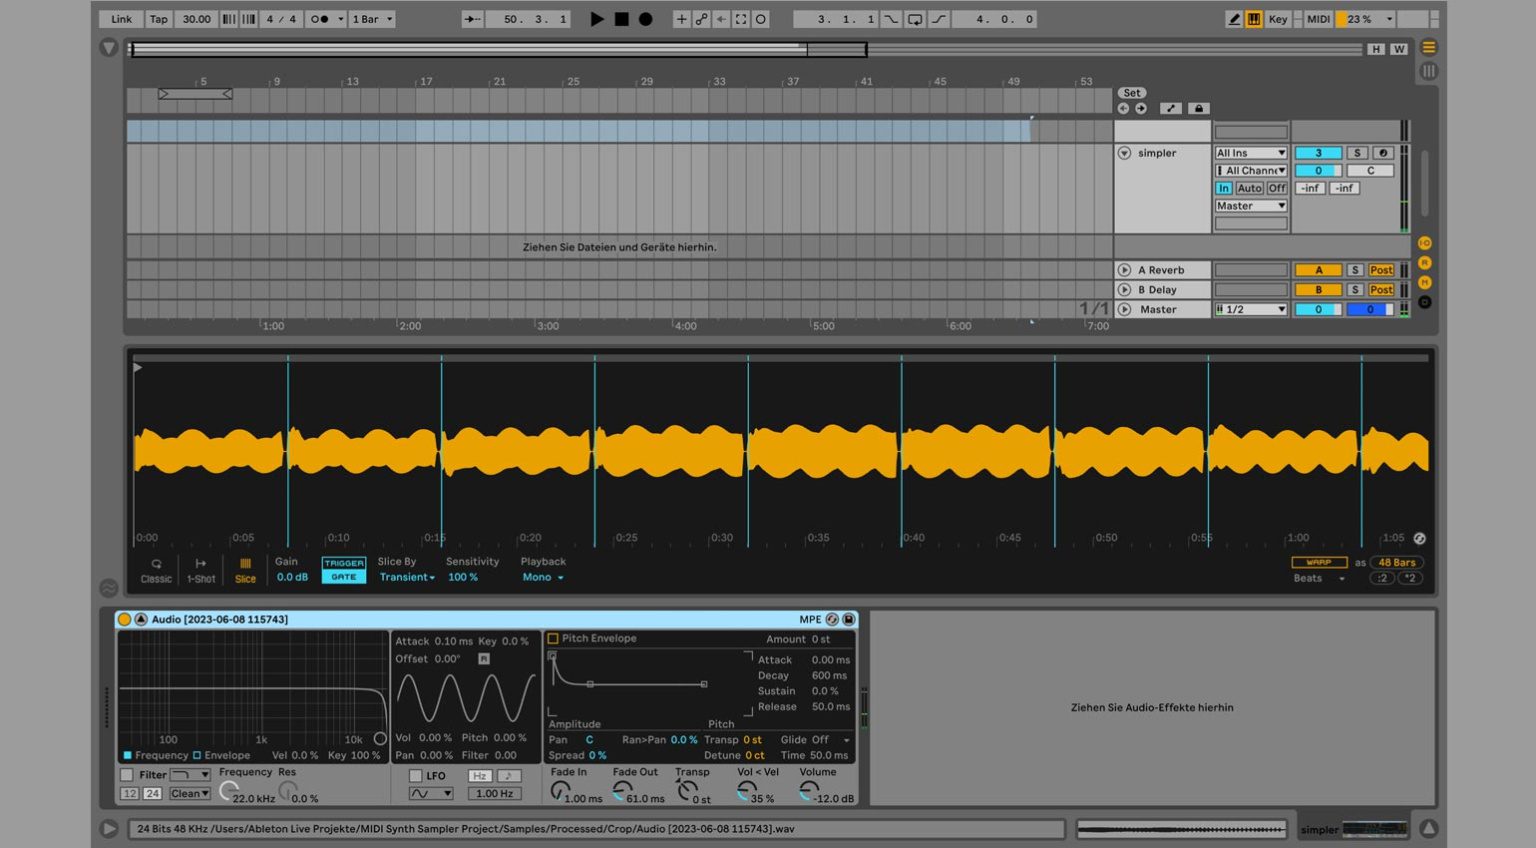This screenshot has height=848, width=1536.
Task: Open the Slice By Transient dropdown
Action: [x=405, y=577]
